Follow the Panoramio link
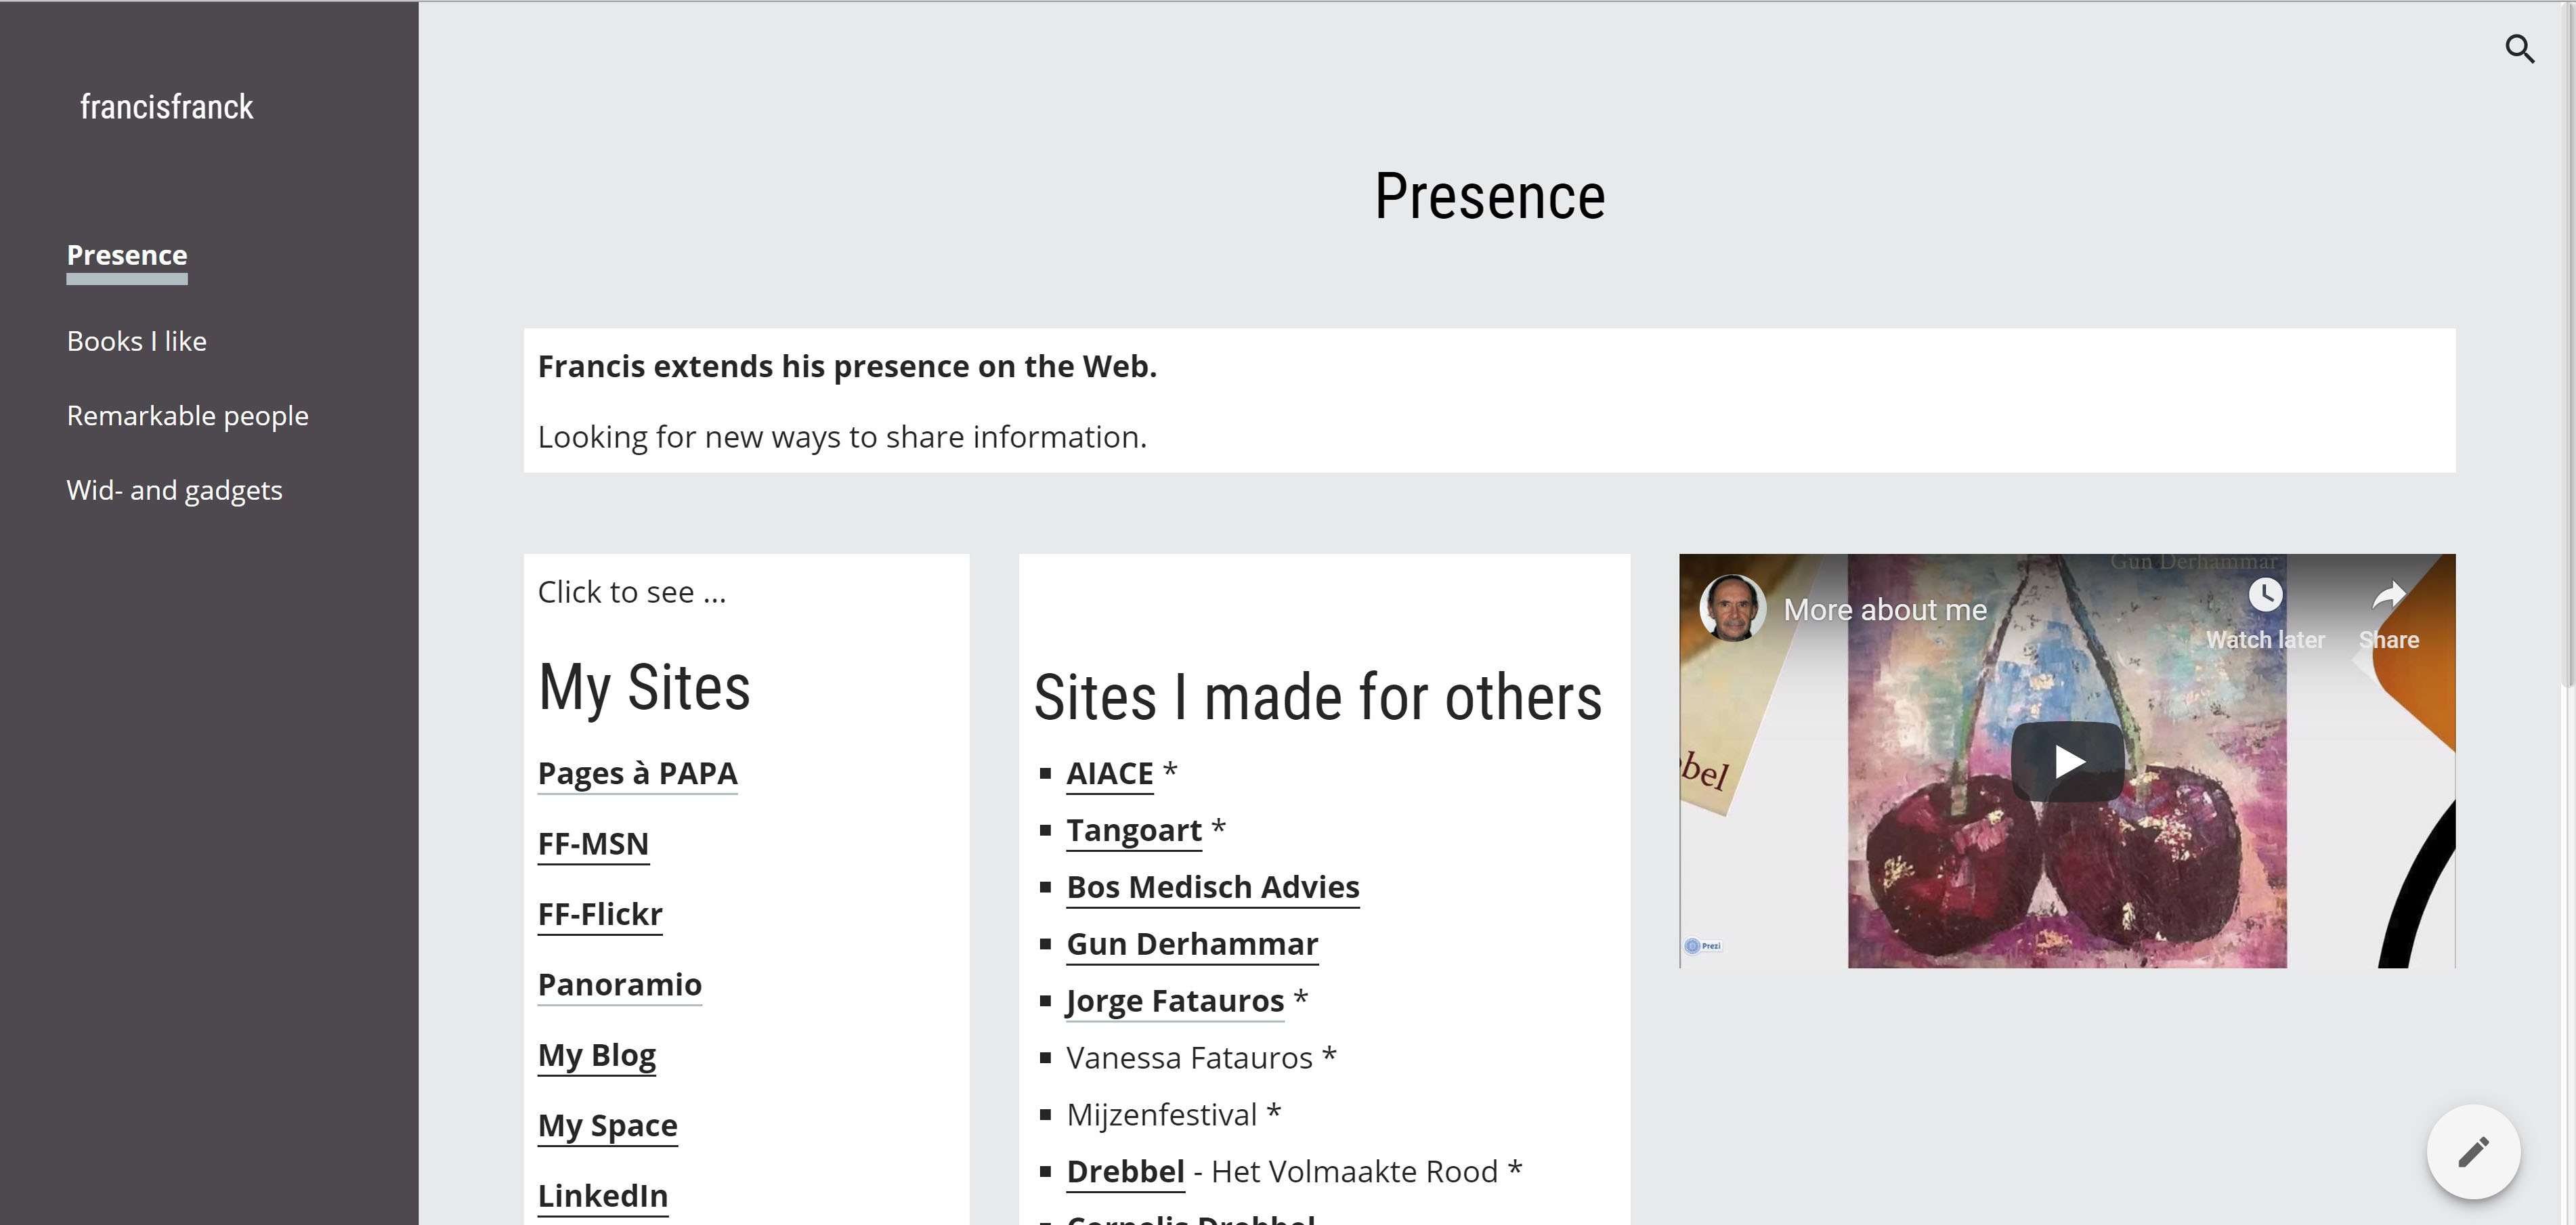The width and height of the screenshot is (2576, 1225). (620, 985)
